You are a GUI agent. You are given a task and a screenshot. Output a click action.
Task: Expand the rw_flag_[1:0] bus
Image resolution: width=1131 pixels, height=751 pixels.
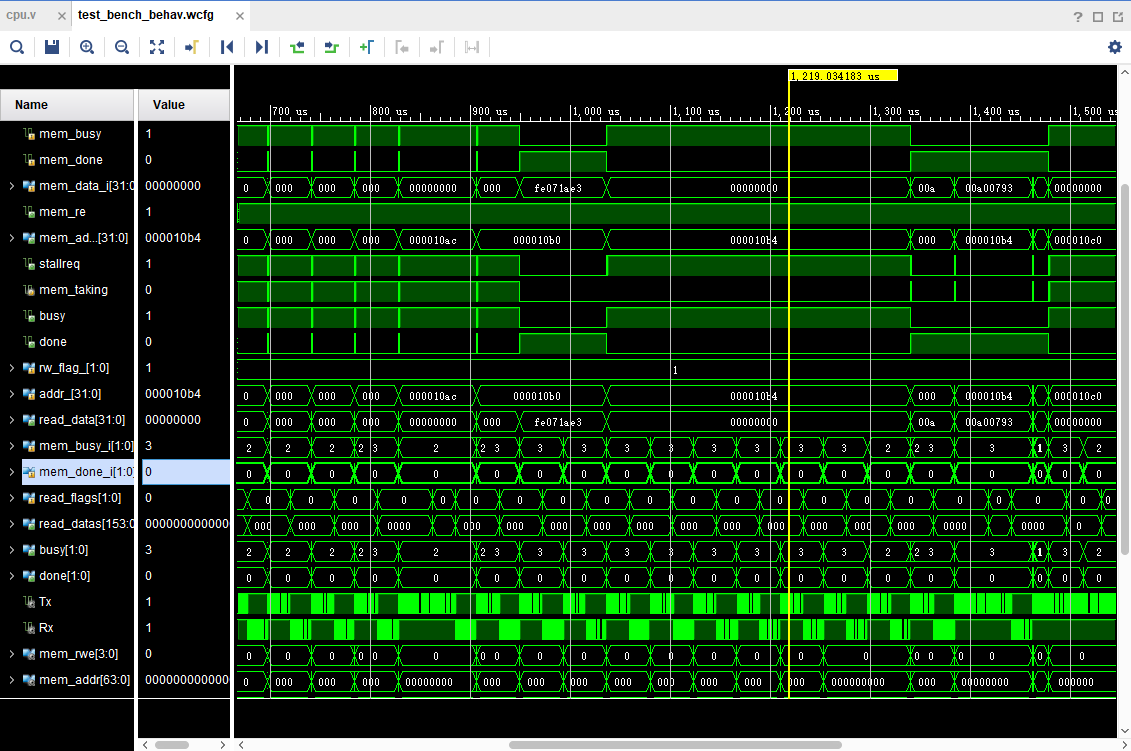(x=12, y=368)
